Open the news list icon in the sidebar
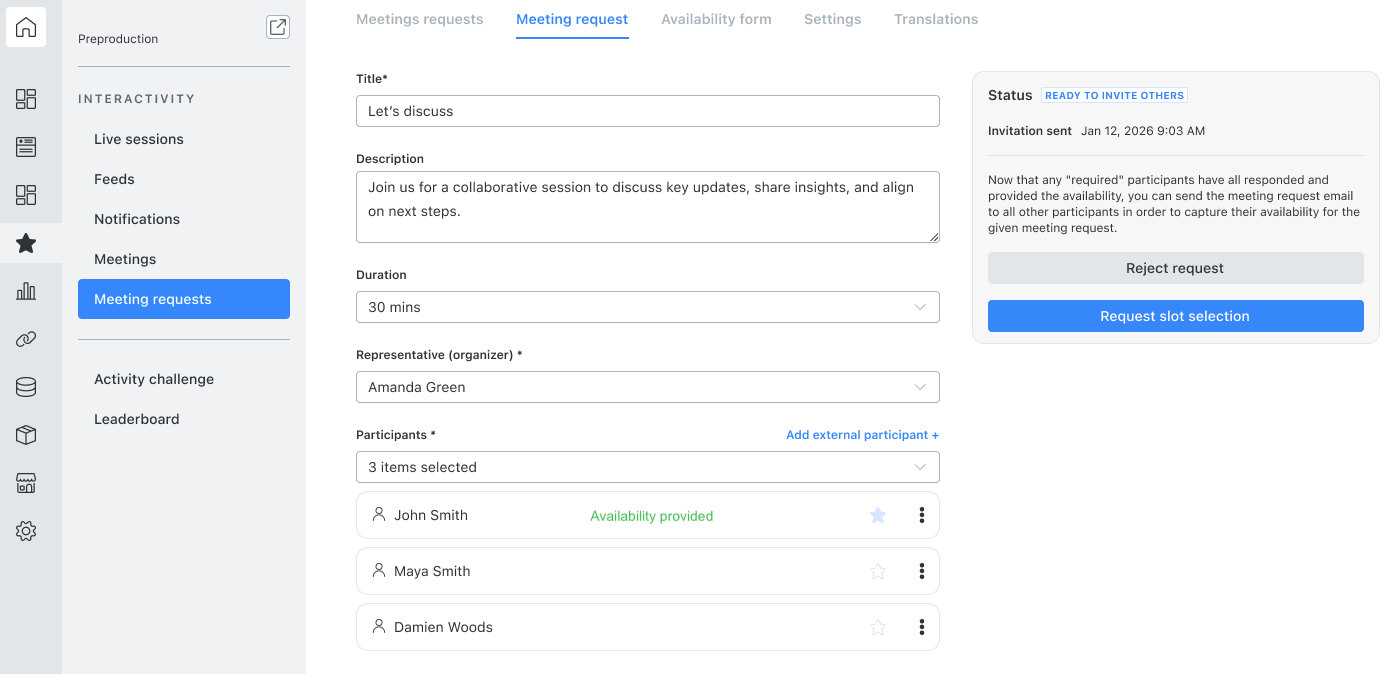 tap(26, 147)
